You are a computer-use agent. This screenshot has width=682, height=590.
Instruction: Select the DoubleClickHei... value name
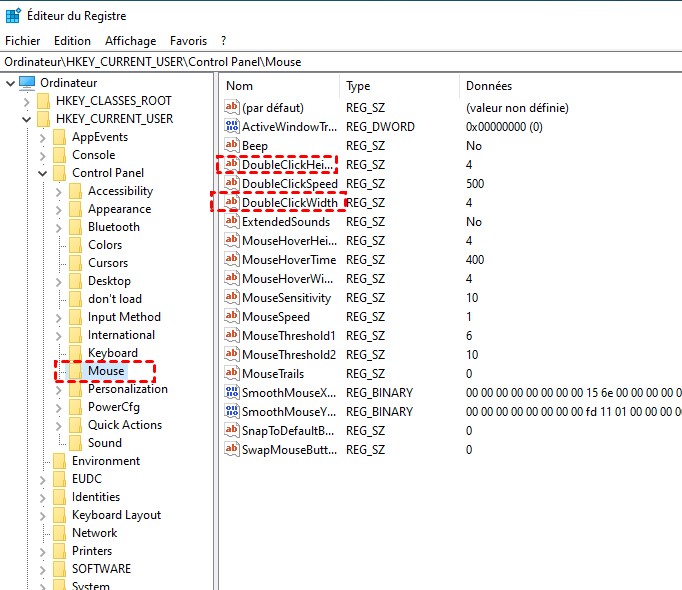[x=288, y=164]
